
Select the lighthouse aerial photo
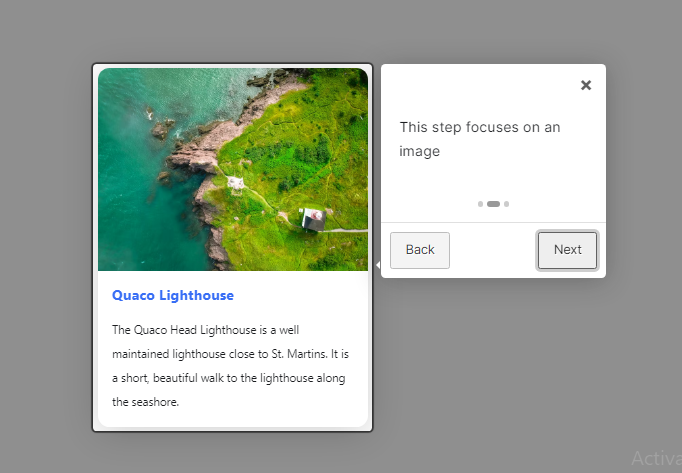point(233,169)
